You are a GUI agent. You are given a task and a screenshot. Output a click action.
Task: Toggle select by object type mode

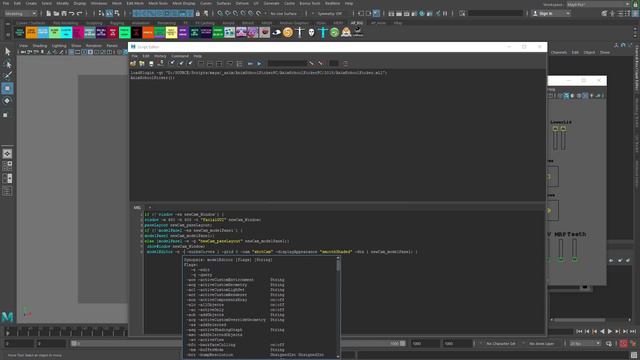(109, 13)
